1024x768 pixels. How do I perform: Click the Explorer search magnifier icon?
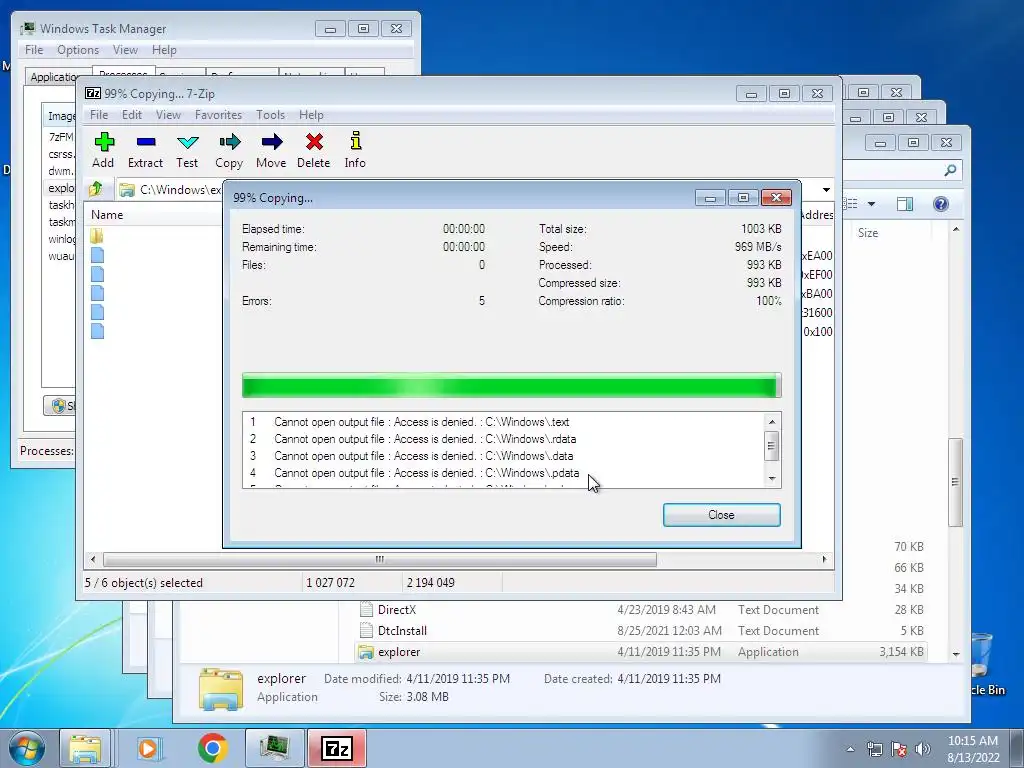pos(950,170)
